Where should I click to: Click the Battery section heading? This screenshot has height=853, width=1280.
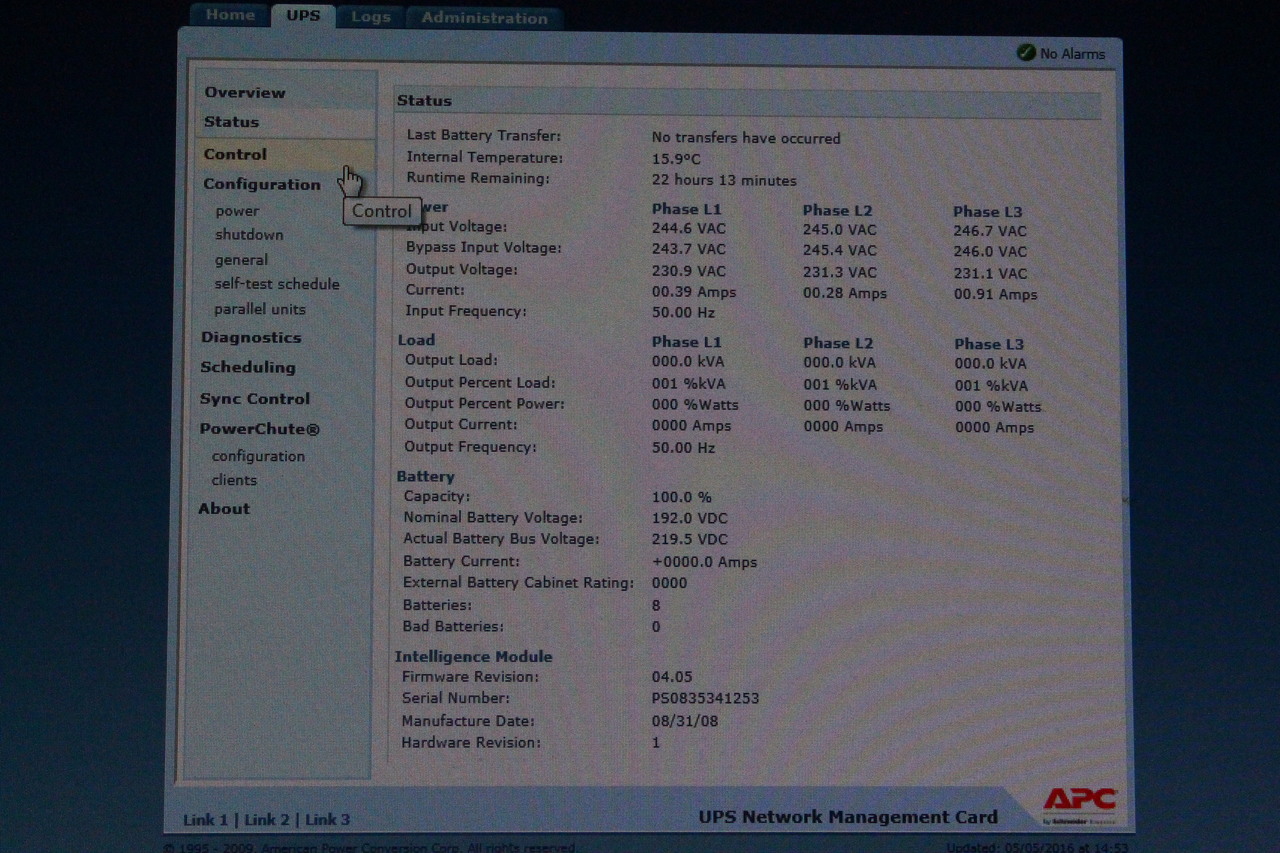pos(425,476)
